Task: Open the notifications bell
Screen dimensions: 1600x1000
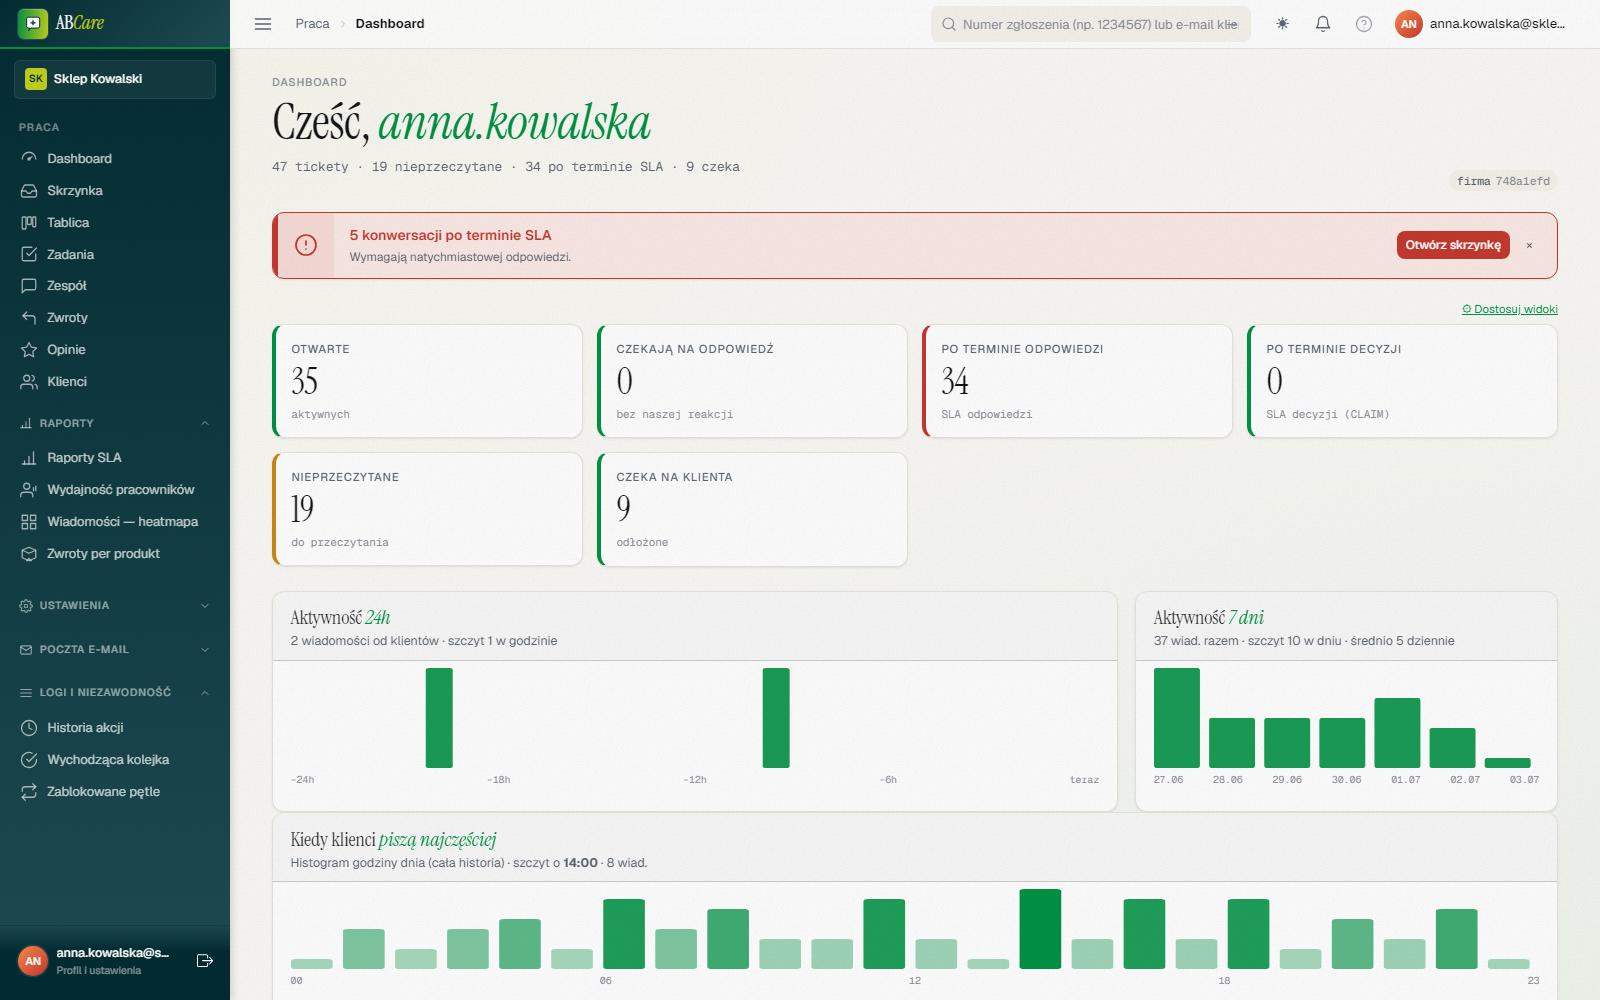Action: click(x=1323, y=24)
